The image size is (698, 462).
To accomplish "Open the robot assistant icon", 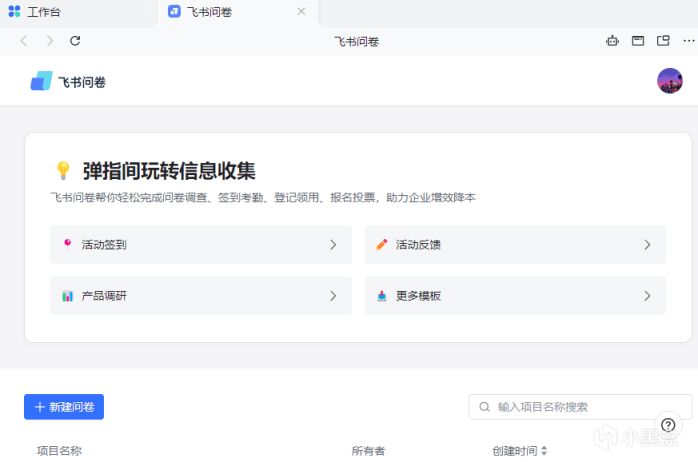I will pyautogui.click(x=613, y=41).
